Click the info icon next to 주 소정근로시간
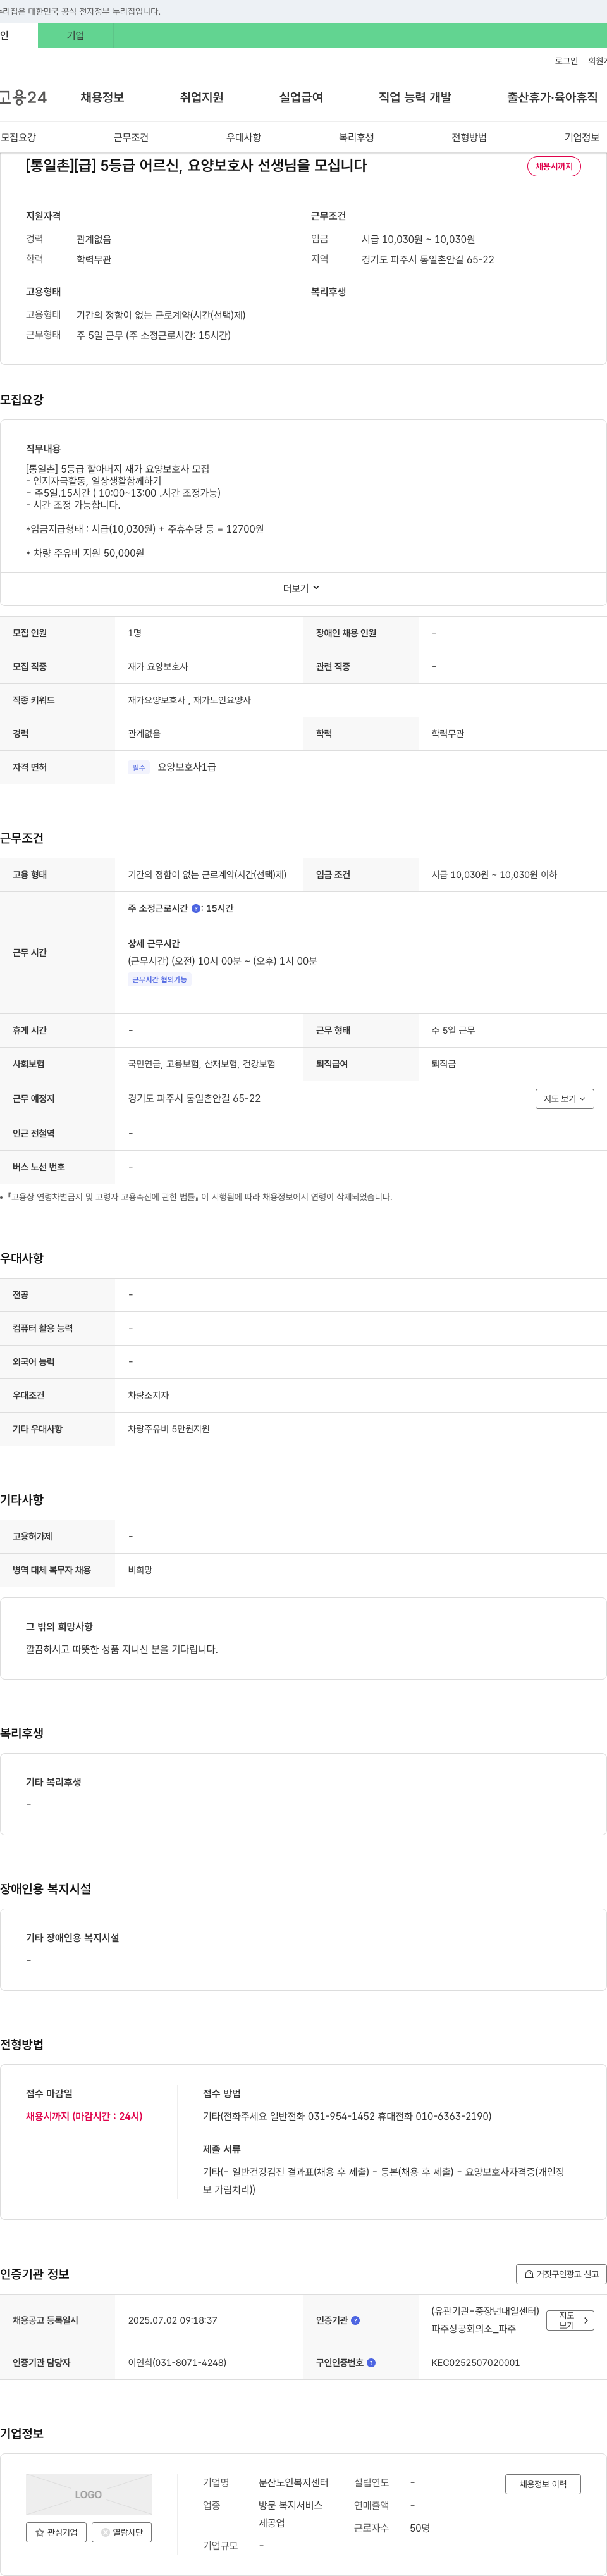The image size is (607, 2576). 196,908
